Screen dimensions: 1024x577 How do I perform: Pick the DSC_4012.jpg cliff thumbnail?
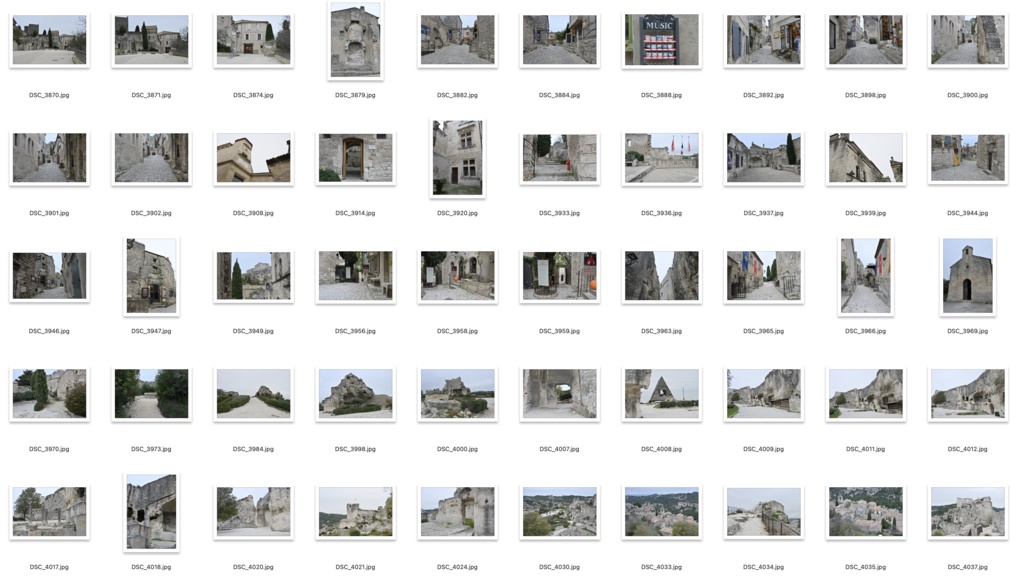(x=968, y=394)
